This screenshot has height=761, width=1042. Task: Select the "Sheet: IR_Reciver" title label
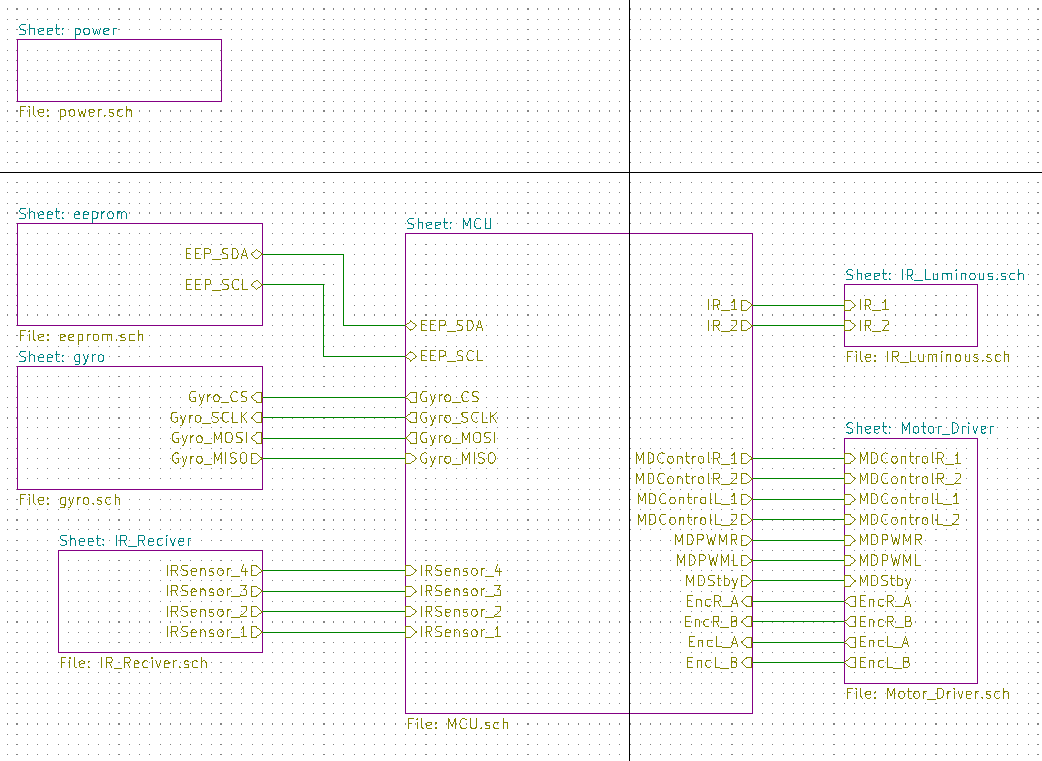[126, 541]
